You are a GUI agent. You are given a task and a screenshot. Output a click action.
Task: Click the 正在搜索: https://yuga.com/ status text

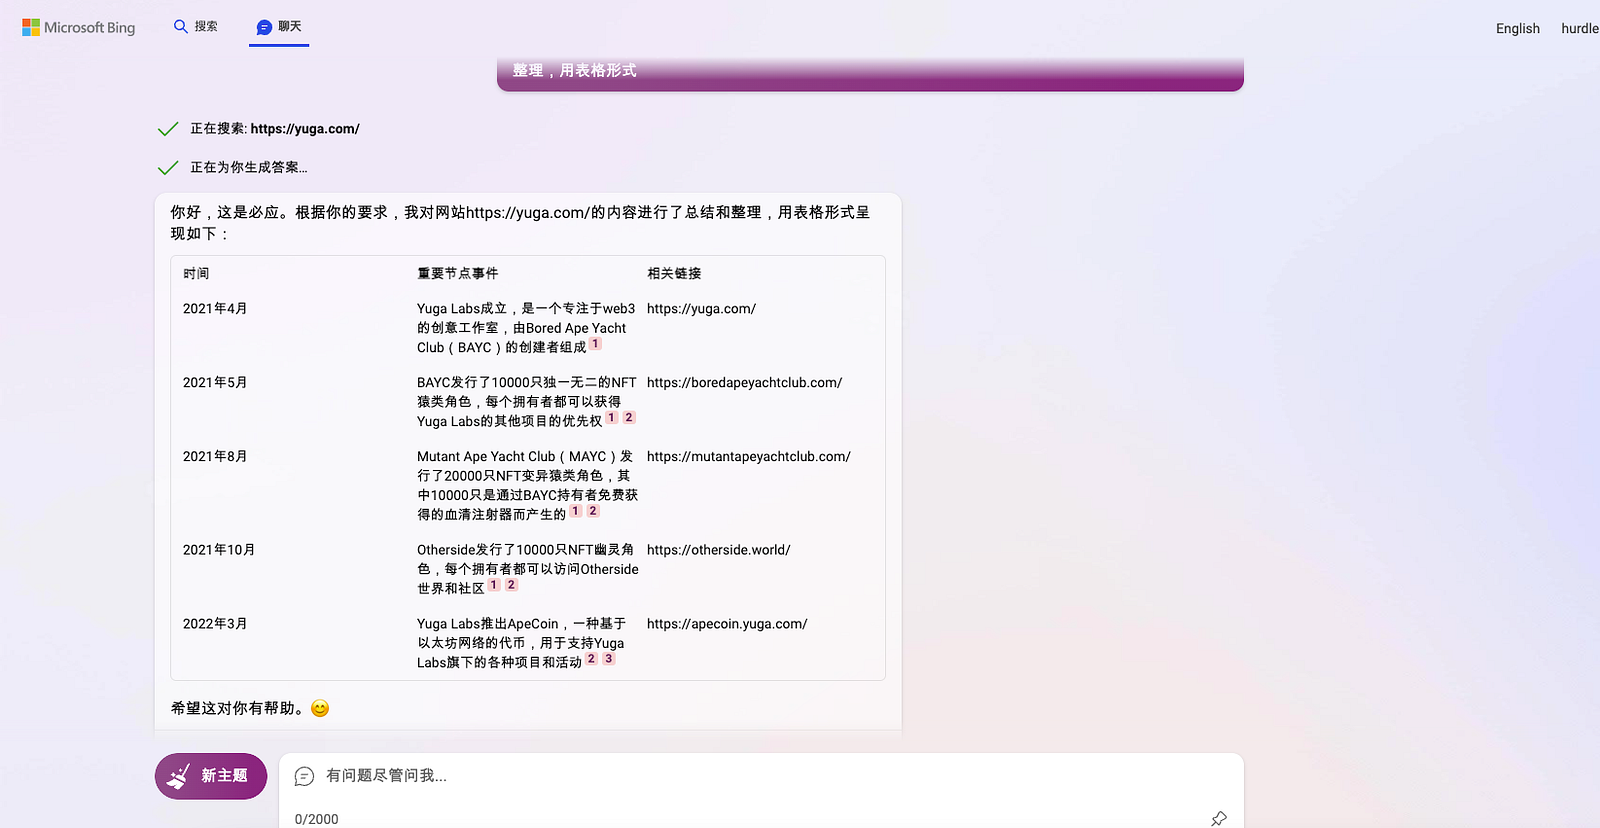pyautogui.click(x=275, y=129)
